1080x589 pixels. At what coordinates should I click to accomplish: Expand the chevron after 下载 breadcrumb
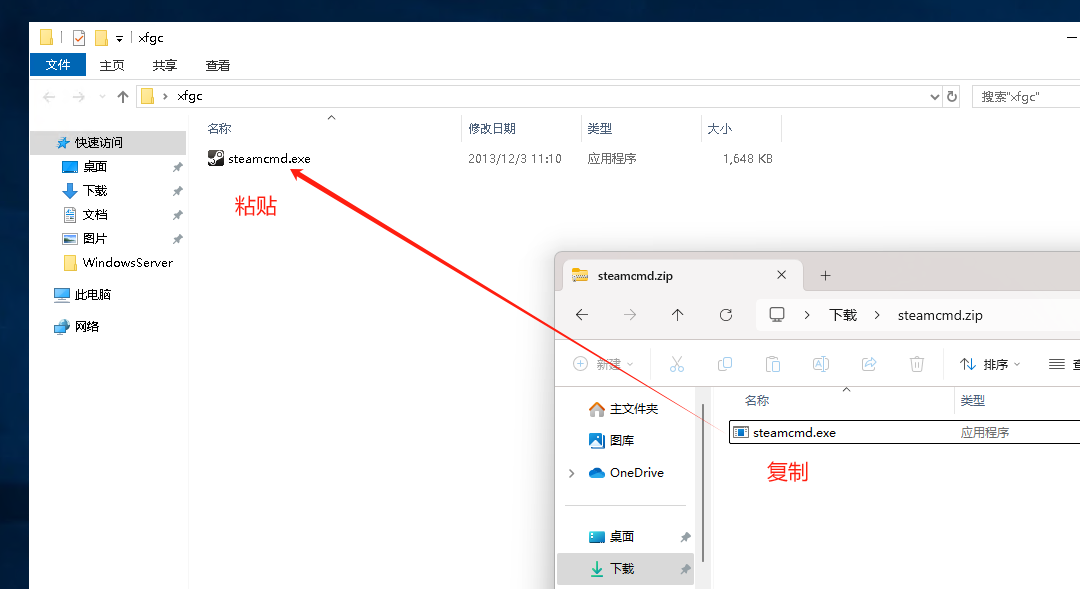click(x=877, y=316)
